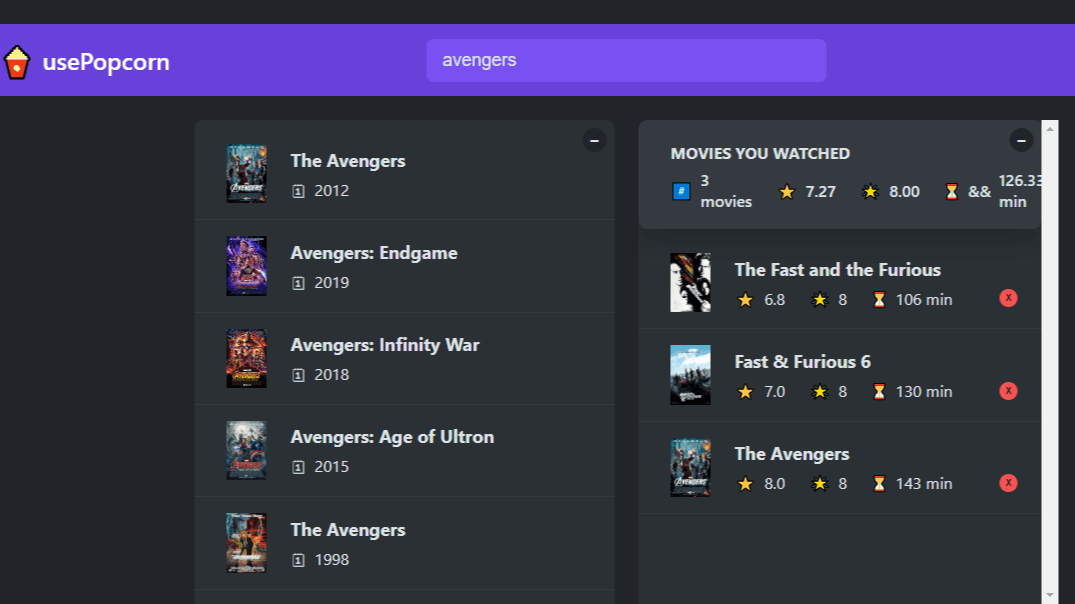Select the Avengers: Infinity War result

(404, 358)
